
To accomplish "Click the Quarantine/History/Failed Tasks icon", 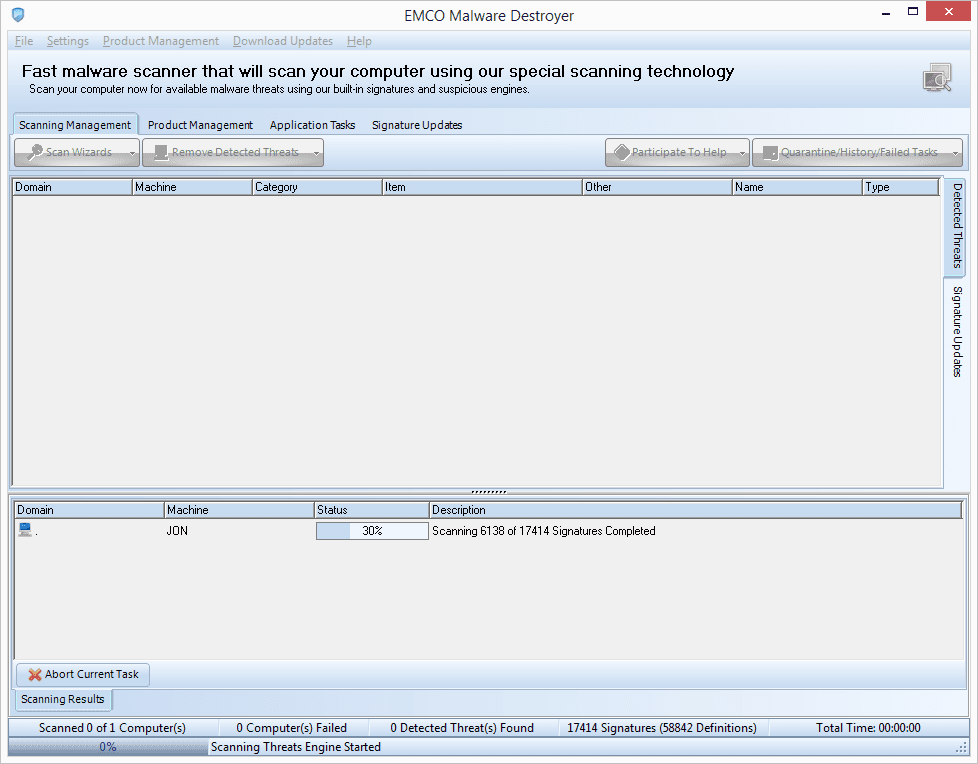I will tap(769, 153).
